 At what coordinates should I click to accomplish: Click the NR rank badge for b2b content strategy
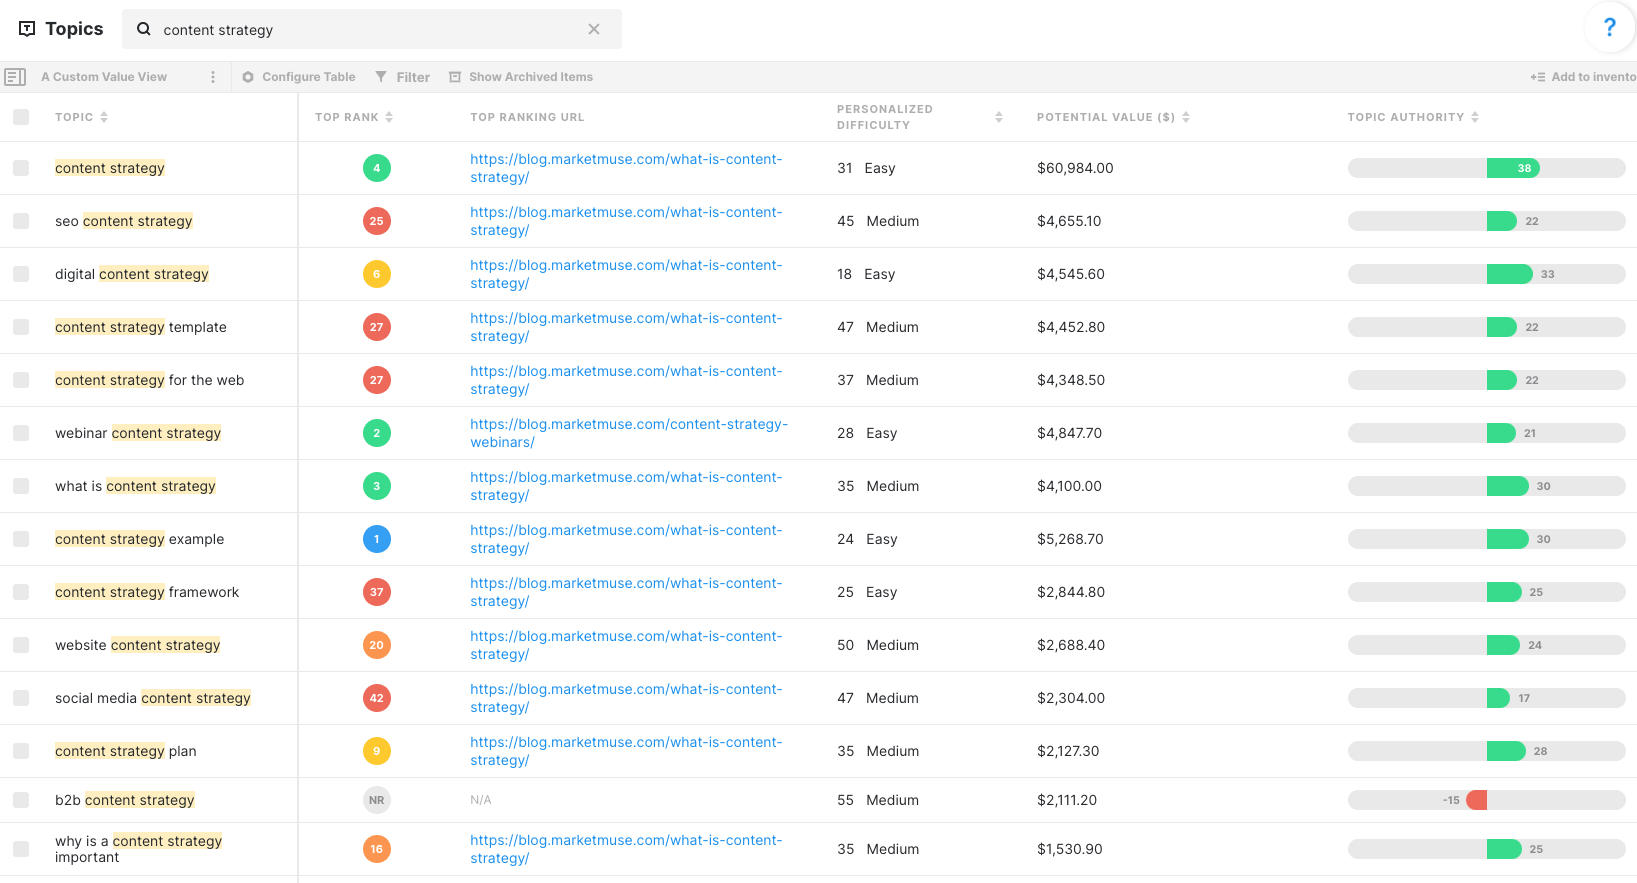coord(376,800)
